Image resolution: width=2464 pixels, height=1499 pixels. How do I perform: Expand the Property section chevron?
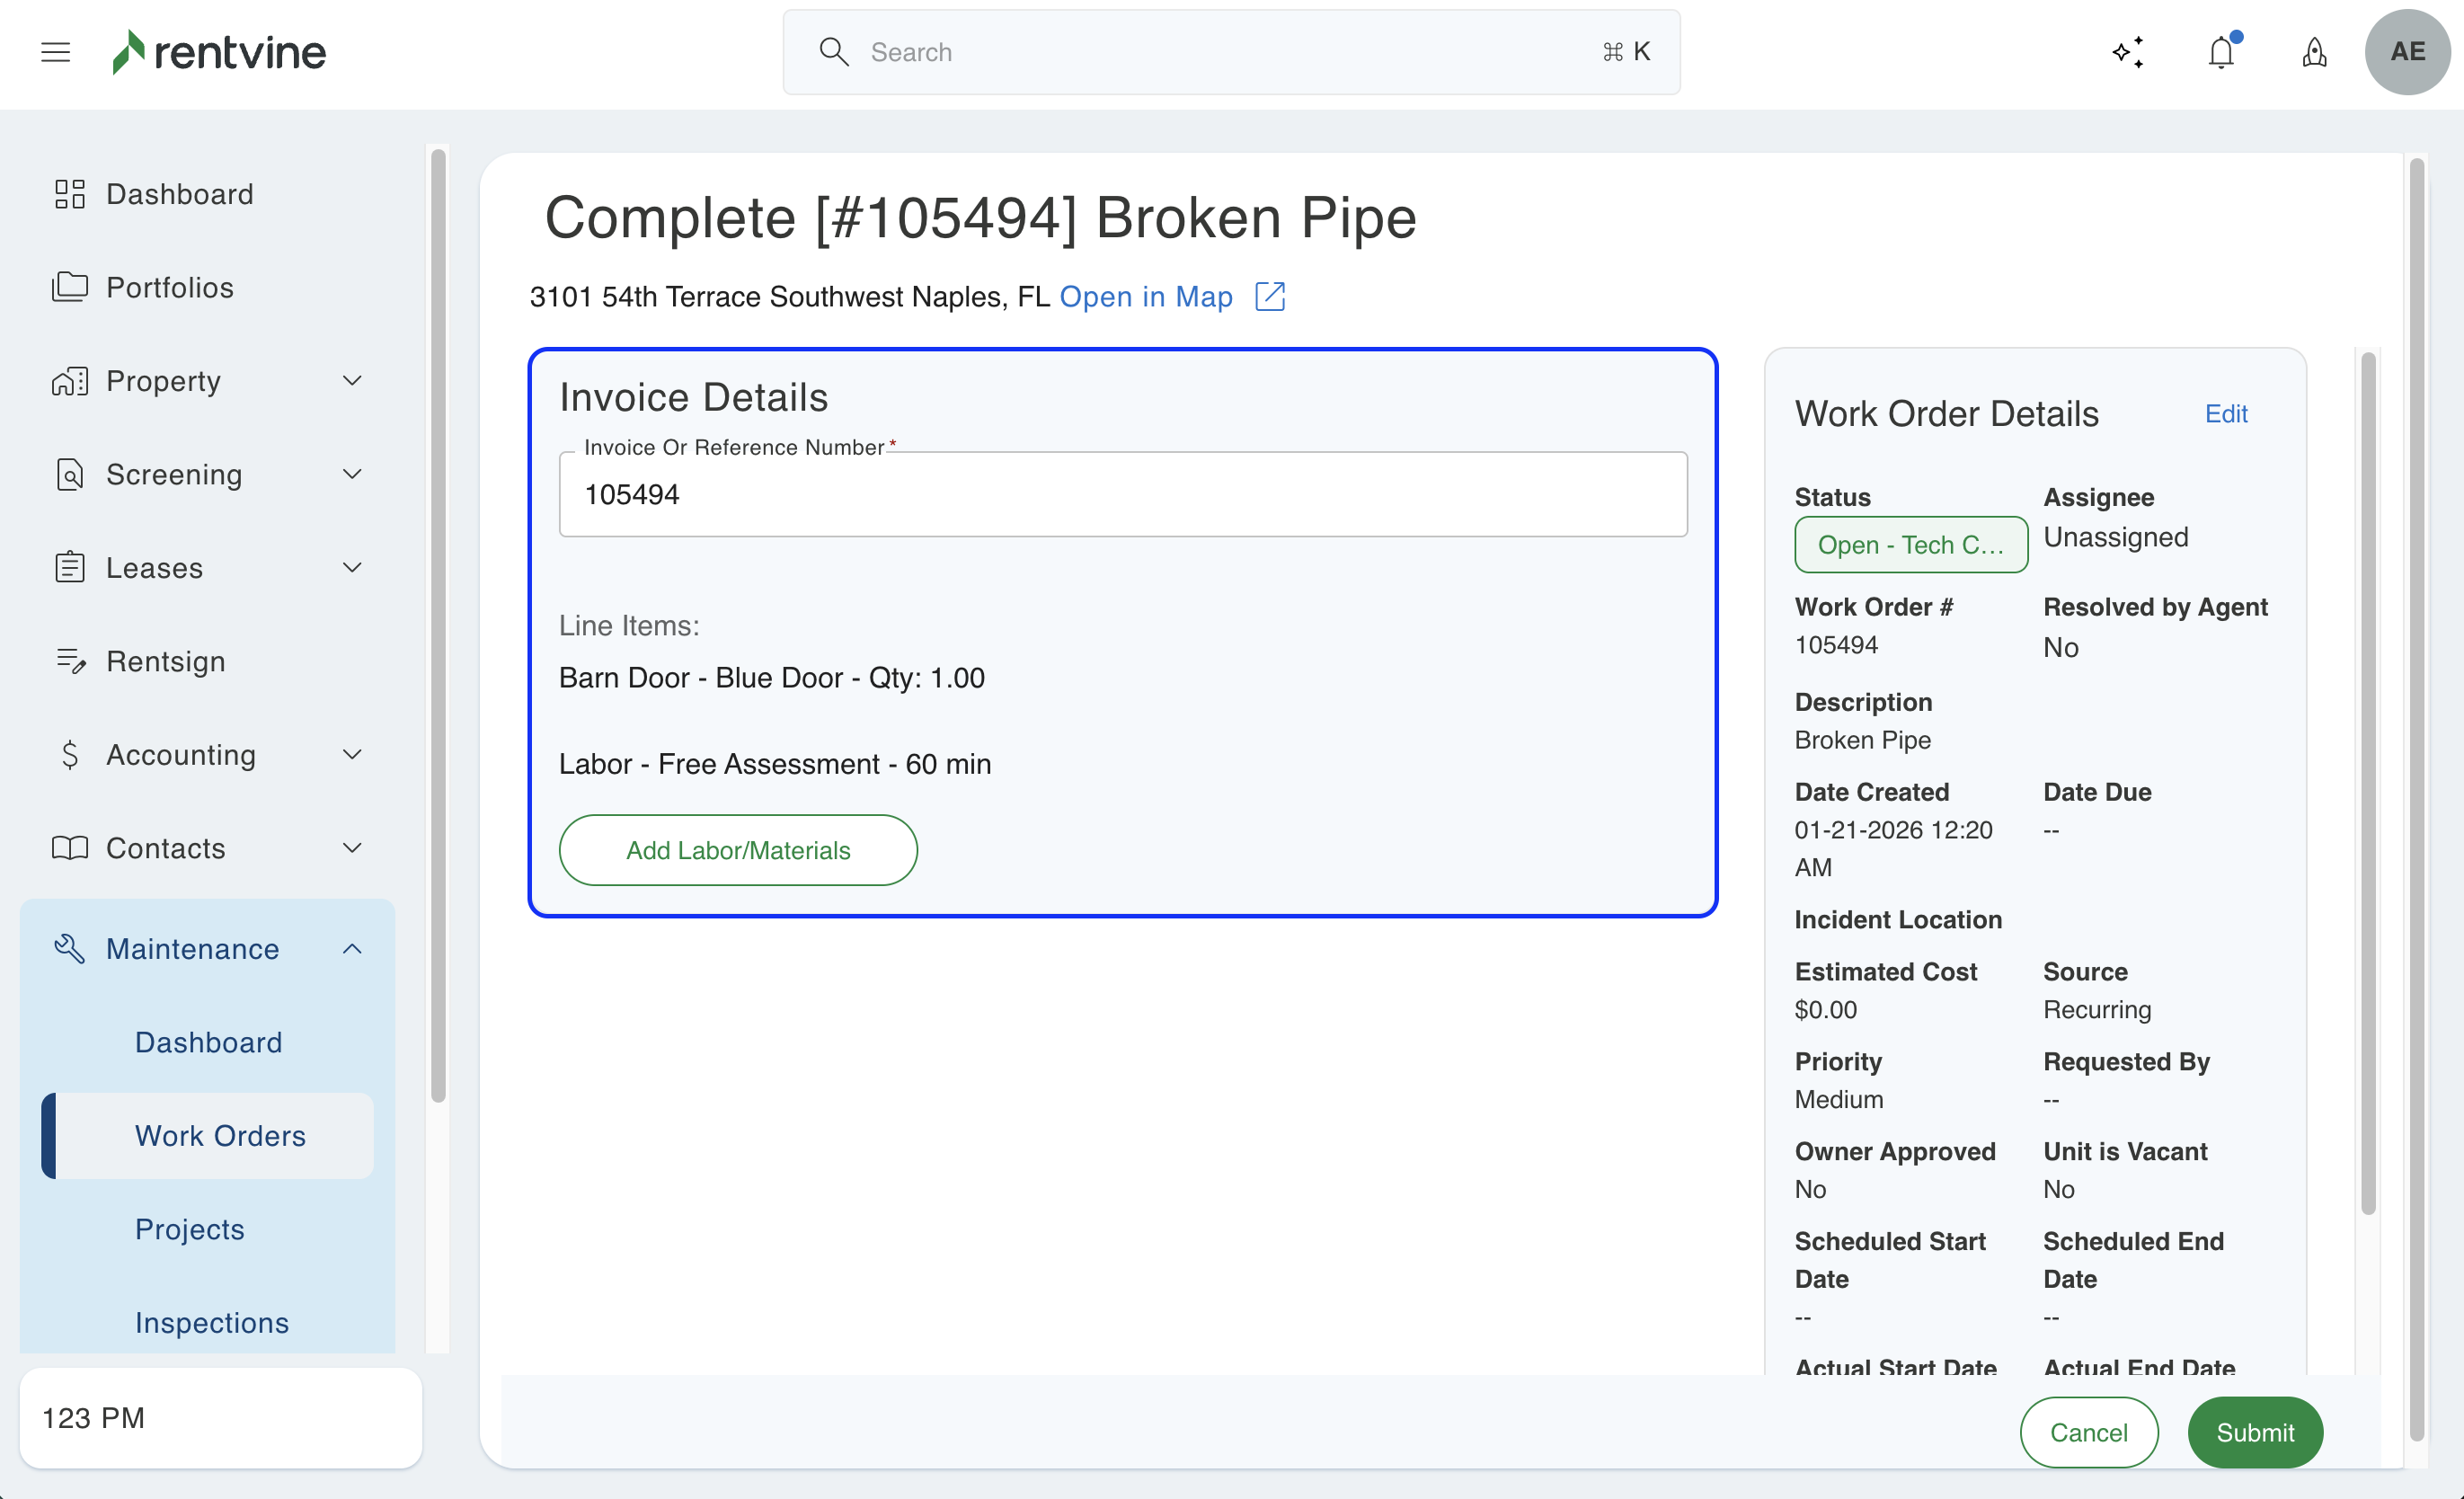click(352, 381)
